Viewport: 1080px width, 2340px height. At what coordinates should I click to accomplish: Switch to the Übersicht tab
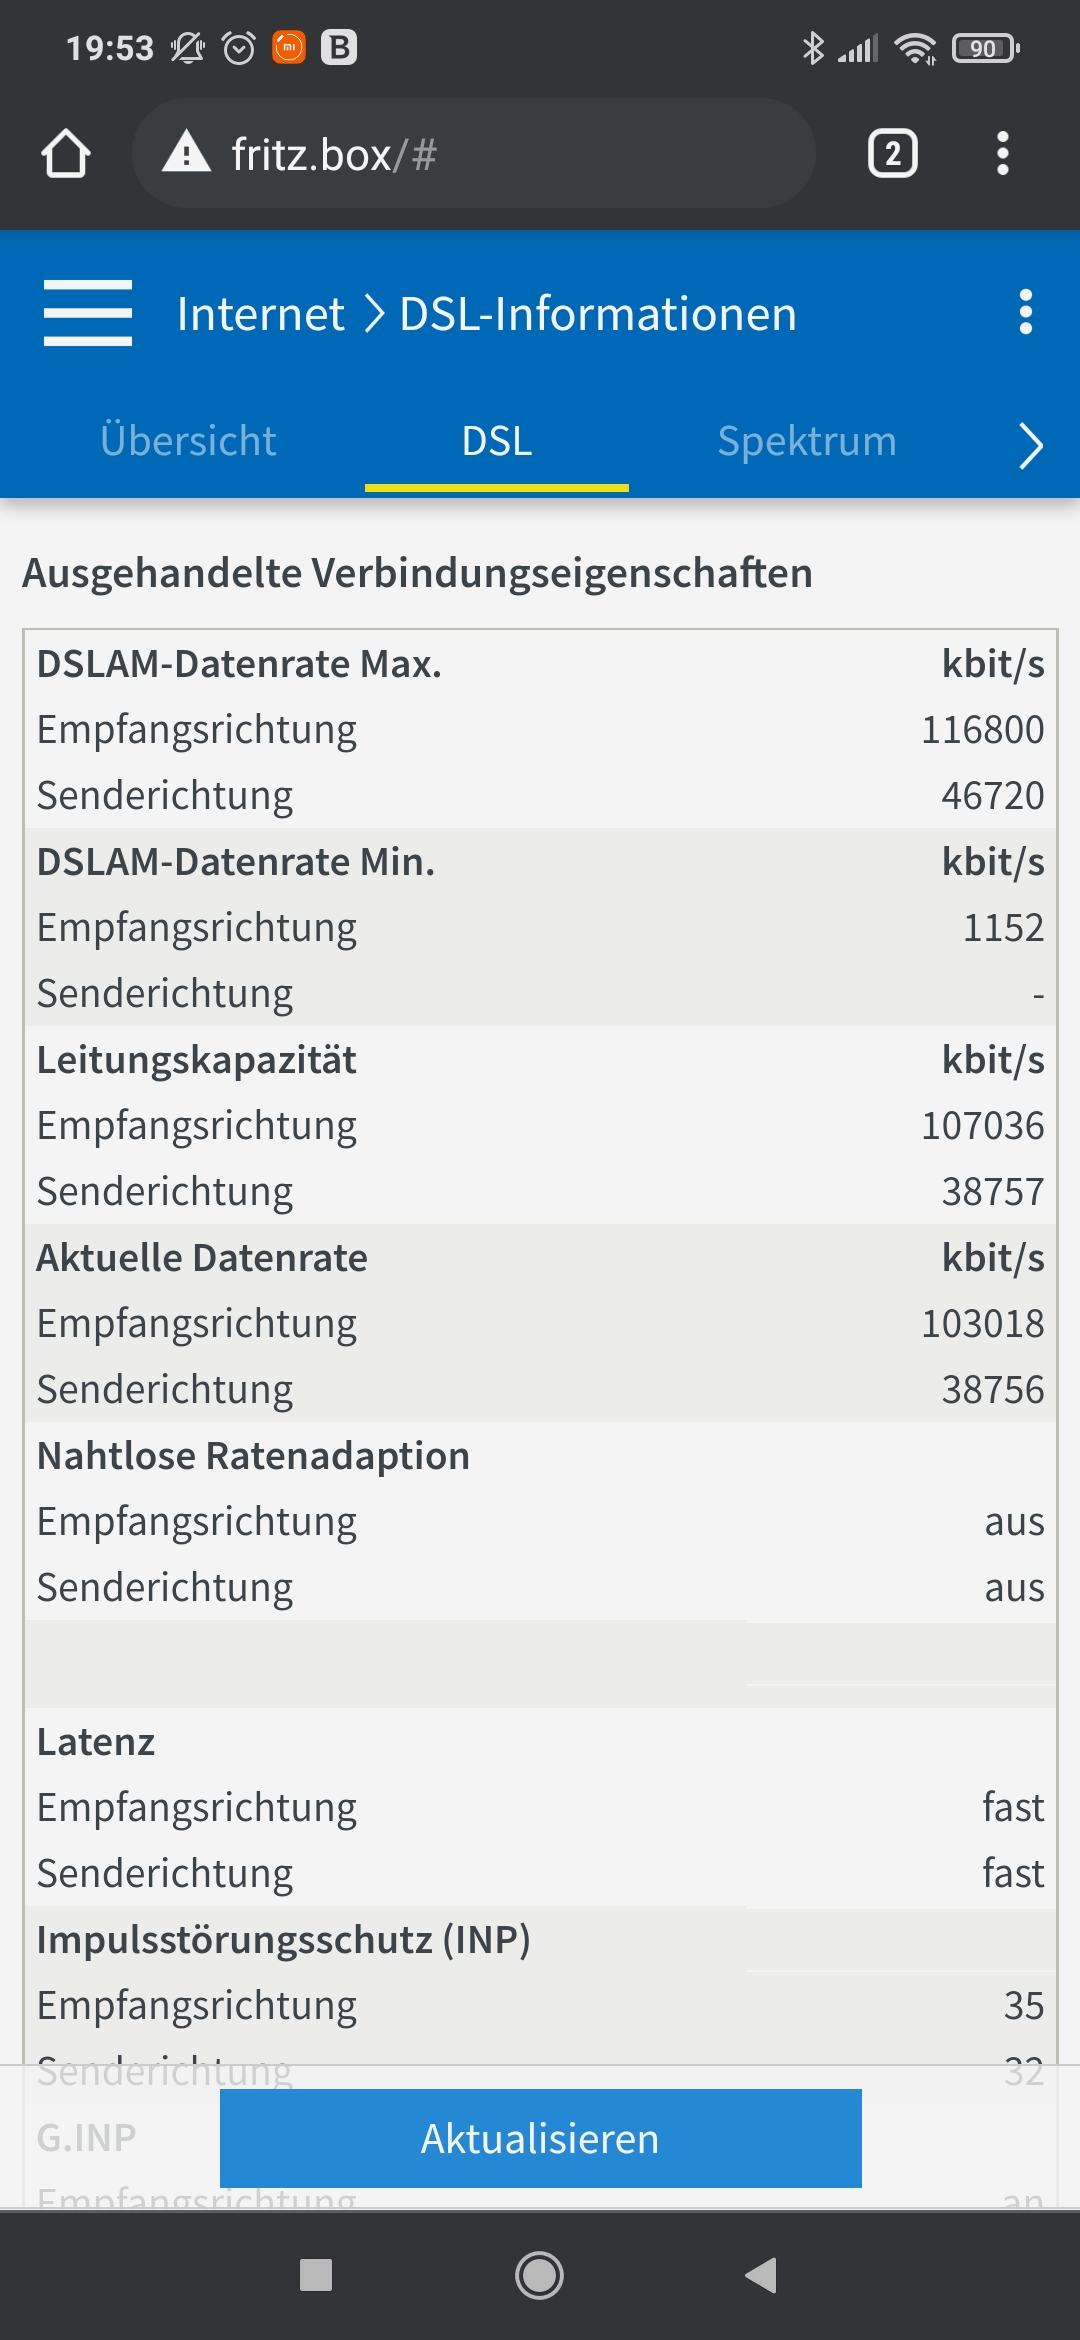point(188,441)
